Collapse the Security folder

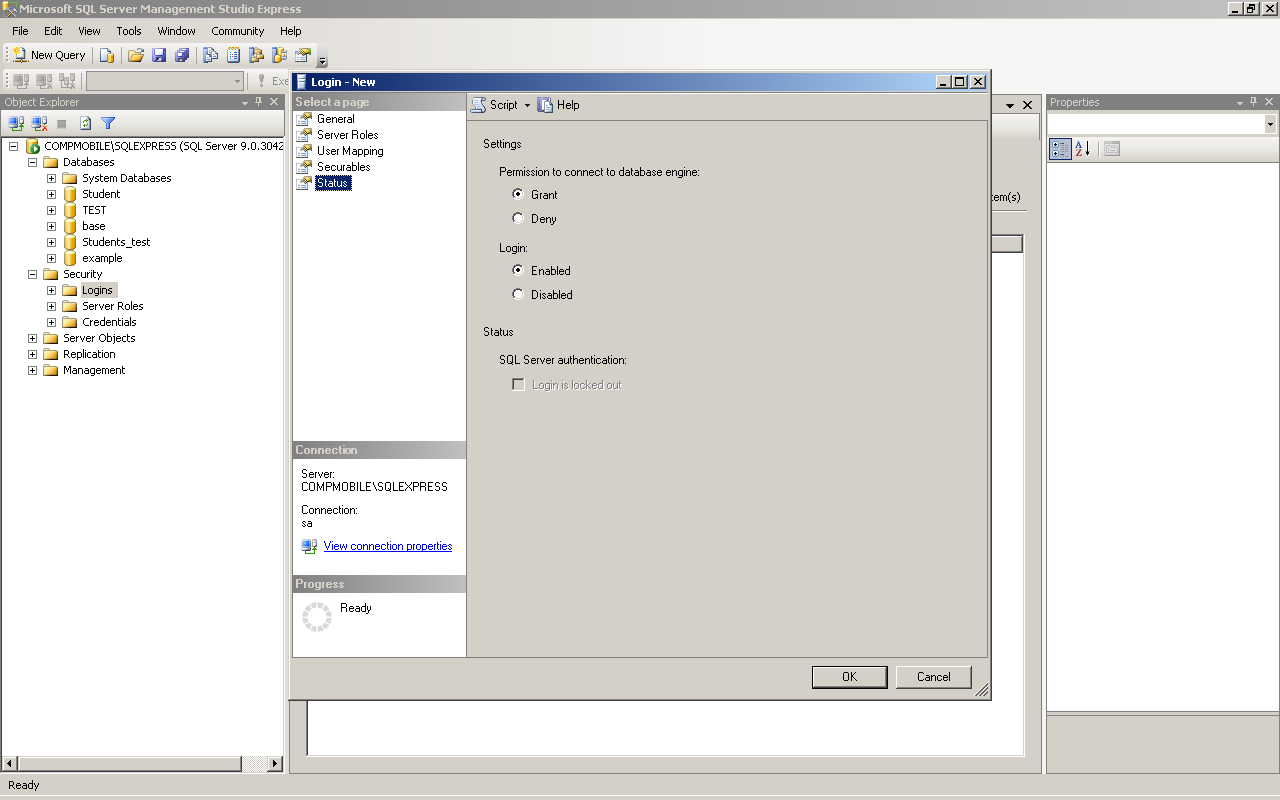tap(32, 274)
